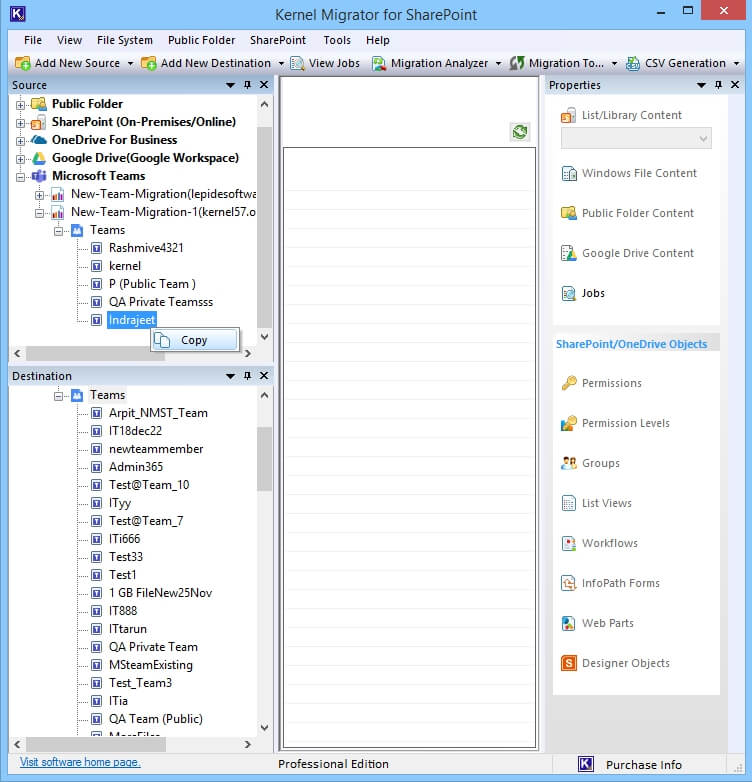Open the View menu
752x782 pixels.
[x=69, y=40]
